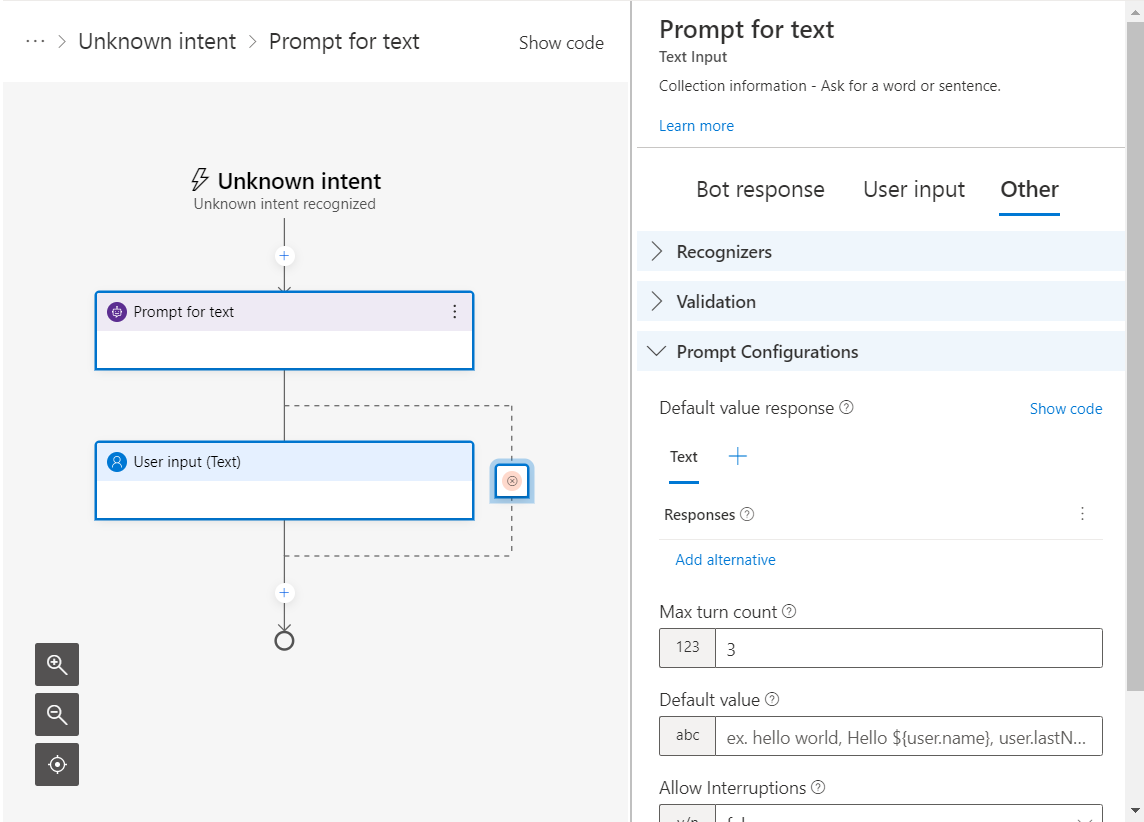The height and width of the screenshot is (822, 1144).
Task: Expand the Validation section
Action: 716,302
